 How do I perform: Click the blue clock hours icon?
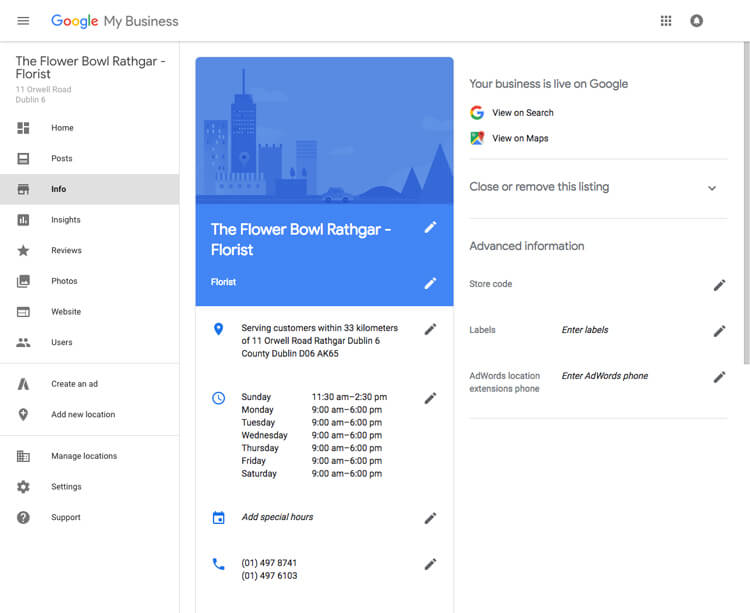pyautogui.click(x=219, y=398)
